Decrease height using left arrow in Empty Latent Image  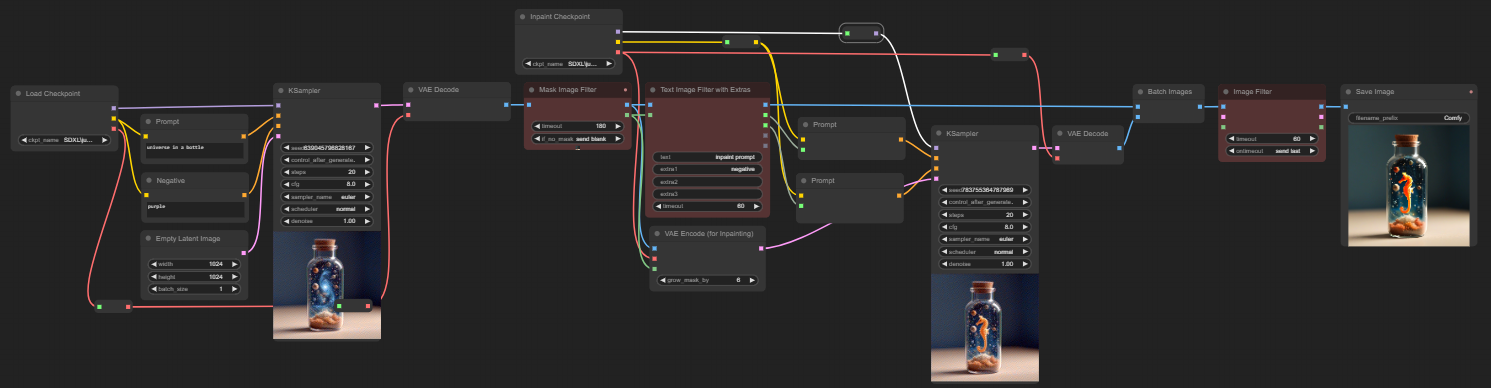(x=153, y=277)
